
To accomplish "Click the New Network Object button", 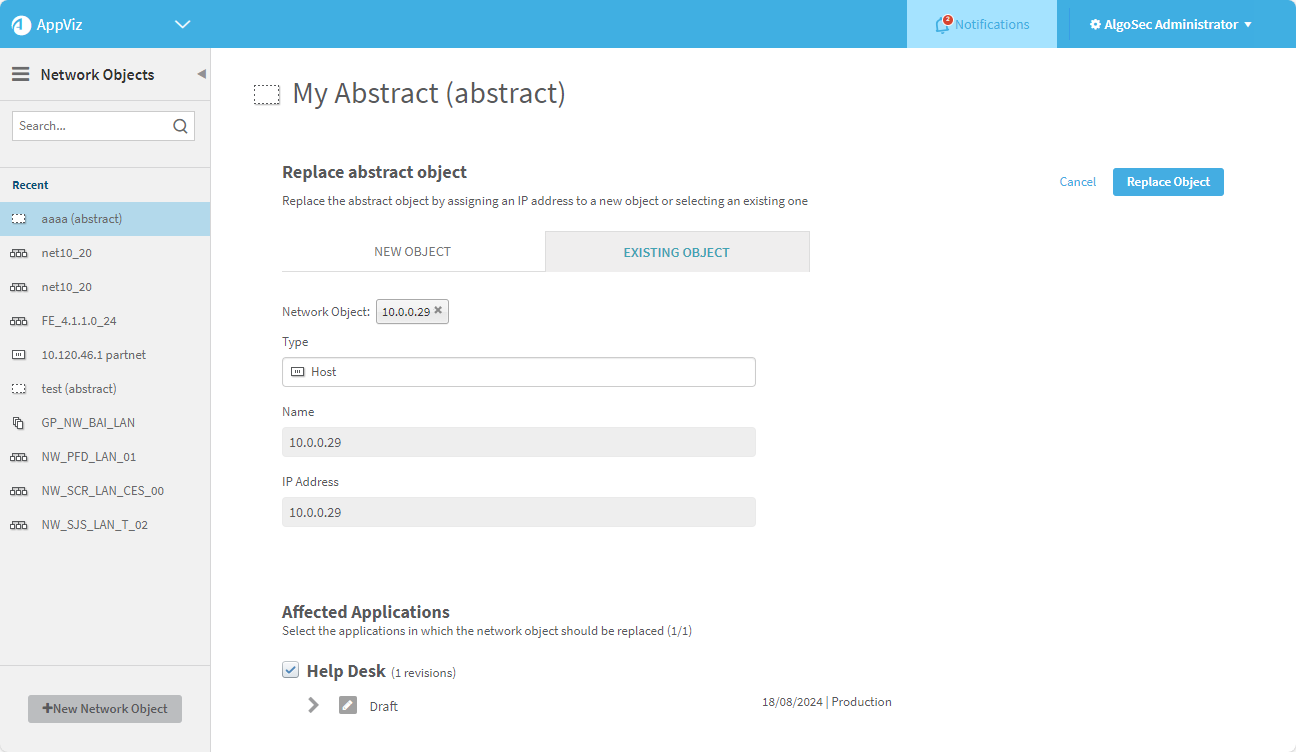I will pyautogui.click(x=105, y=709).
